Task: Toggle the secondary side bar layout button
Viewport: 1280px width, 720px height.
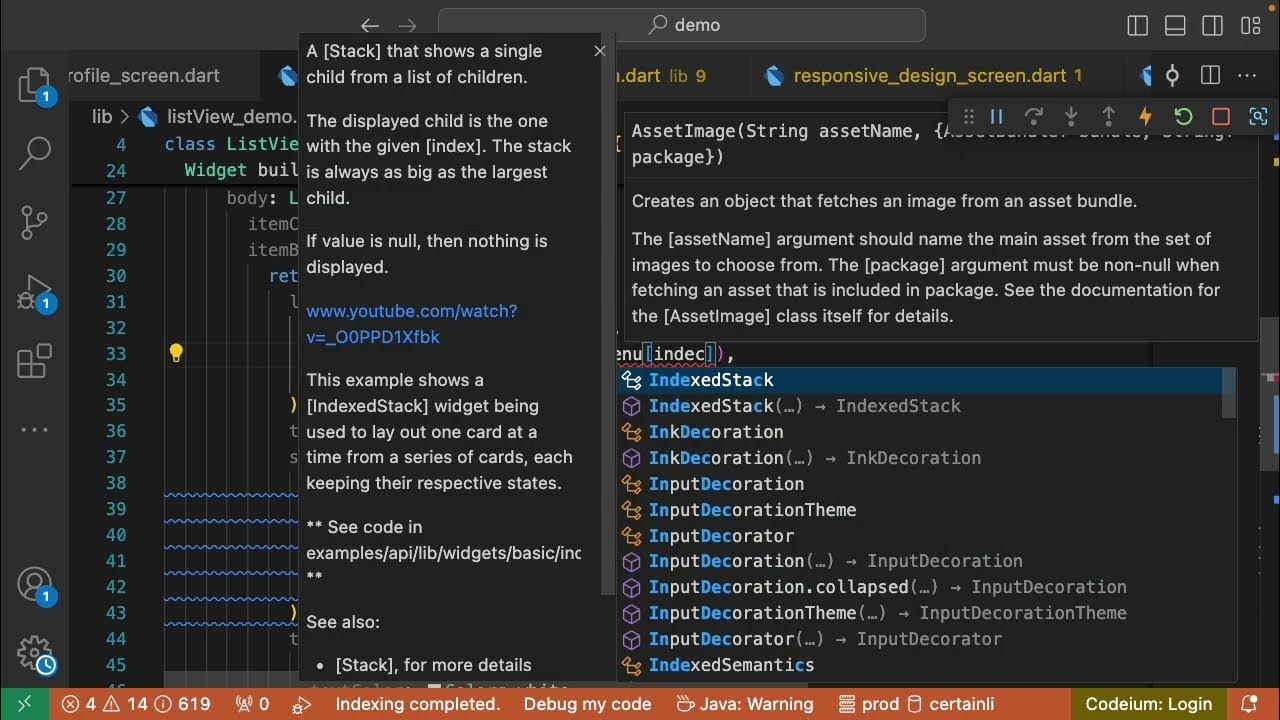Action: (x=1212, y=25)
